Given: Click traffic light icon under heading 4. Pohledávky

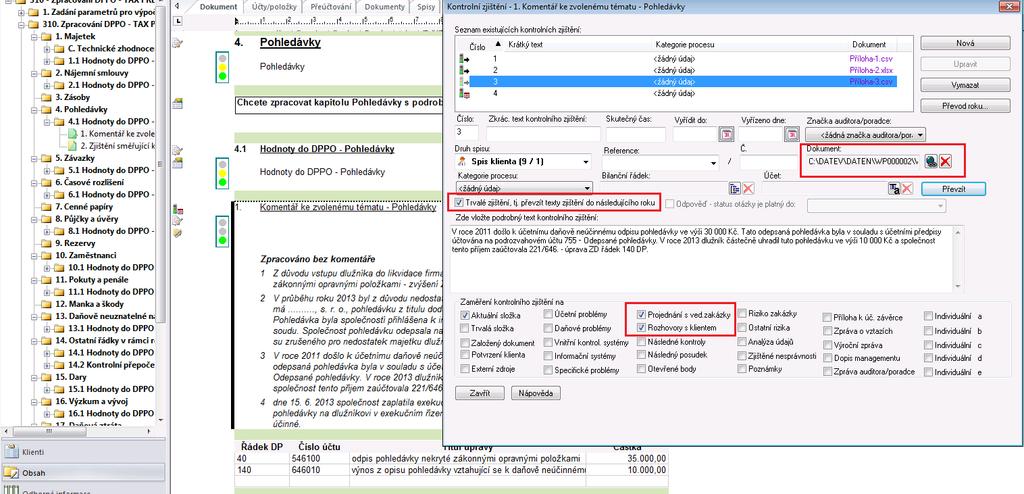Looking at the screenshot, I should (x=222, y=67).
